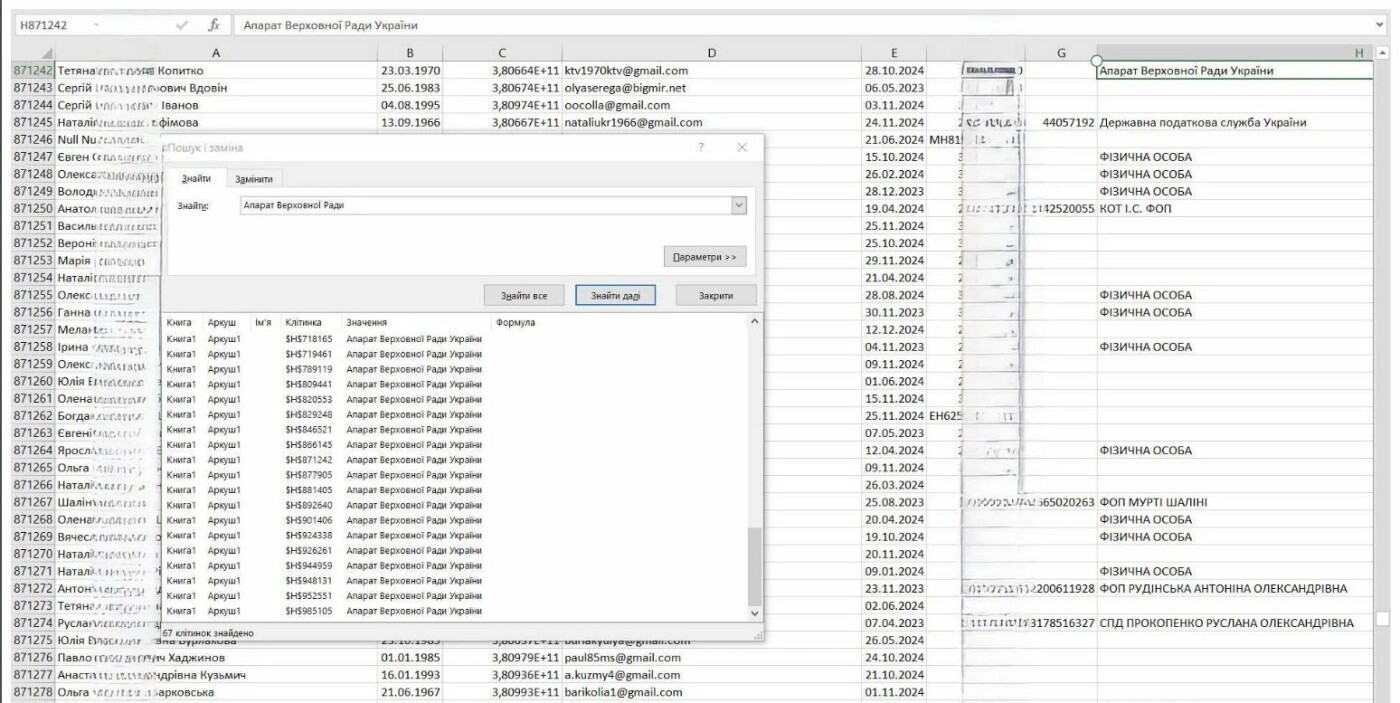Click results list scroll up arrow
The image size is (1400, 703).
pos(754,322)
